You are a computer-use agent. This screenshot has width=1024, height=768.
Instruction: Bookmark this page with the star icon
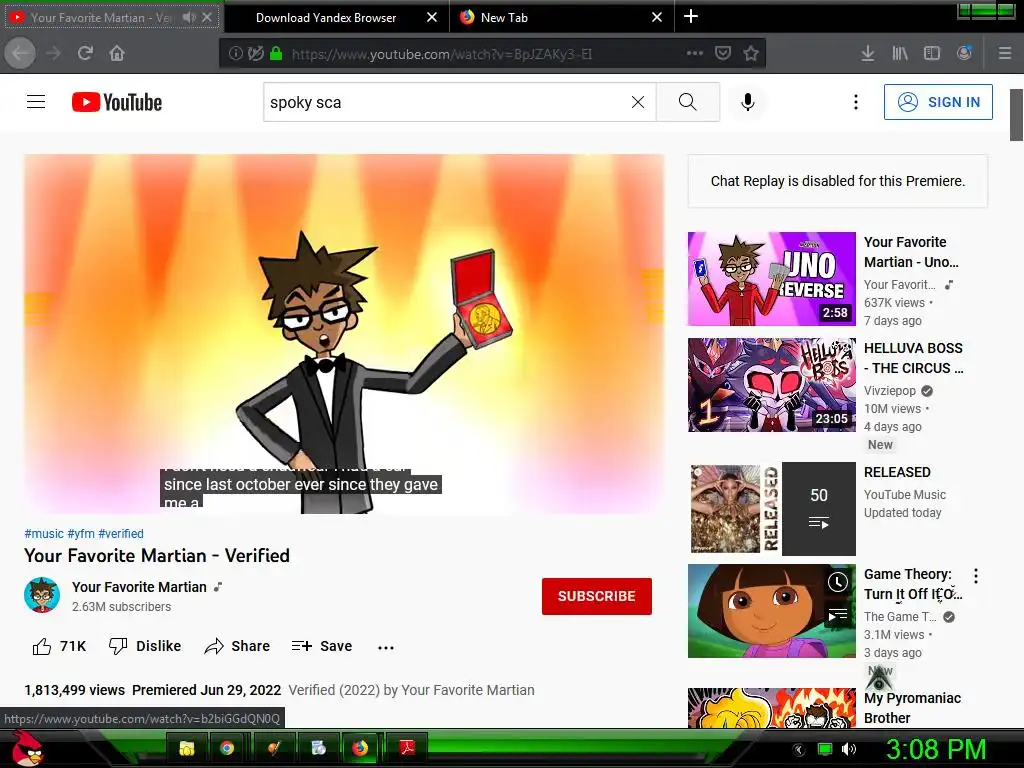tap(751, 53)
